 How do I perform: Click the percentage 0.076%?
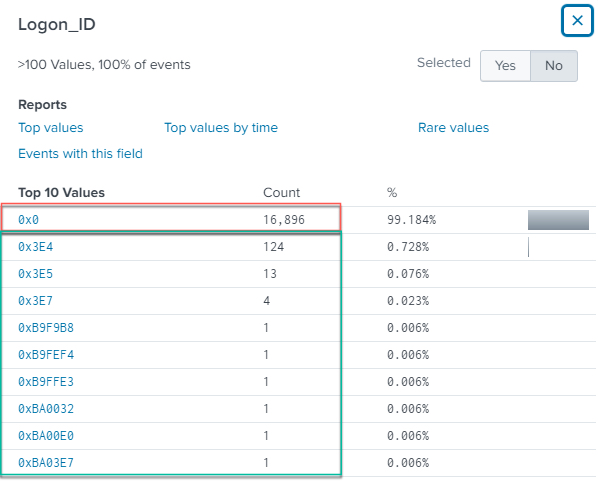click(408, 274)
